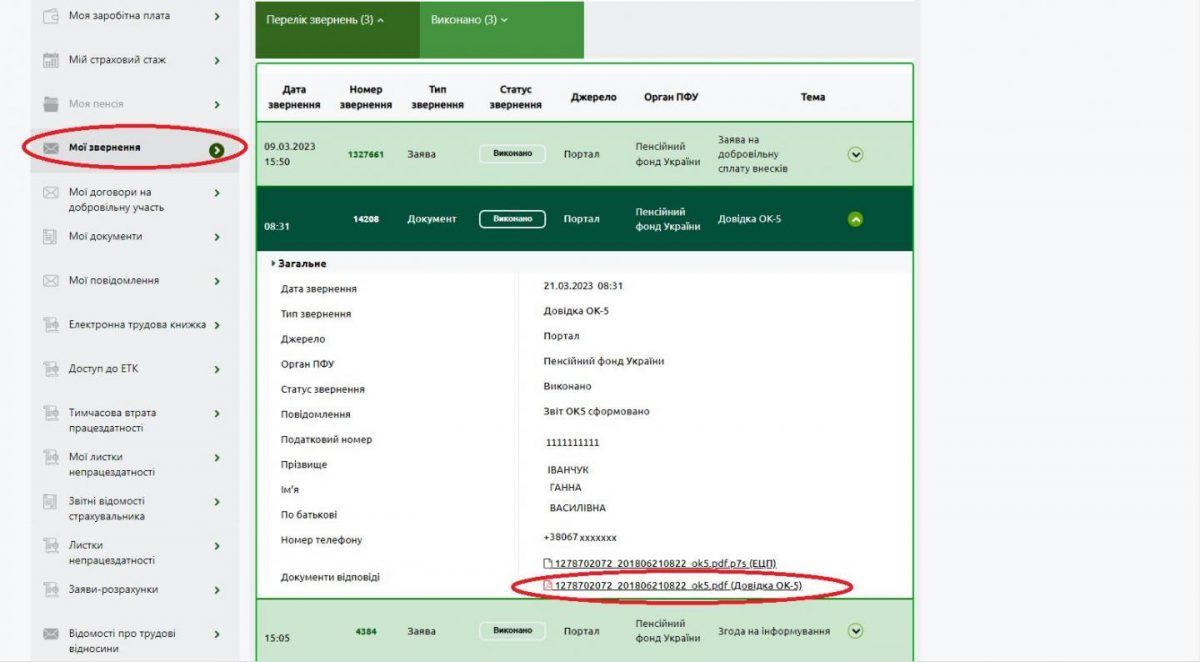Open the Доступ до ЕТК menu entry
The image size is (1200, 662).
pos(52,369)
